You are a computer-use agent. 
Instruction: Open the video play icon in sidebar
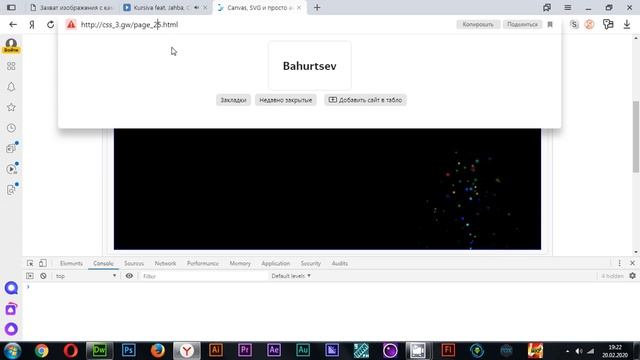click(11, 169)
